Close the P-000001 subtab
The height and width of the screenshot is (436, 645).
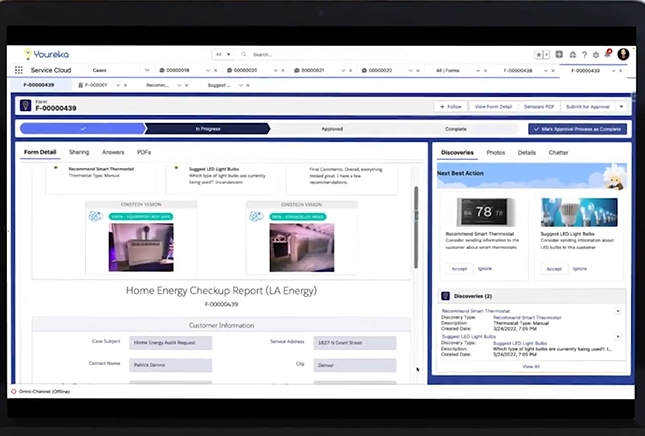[125, 85]
